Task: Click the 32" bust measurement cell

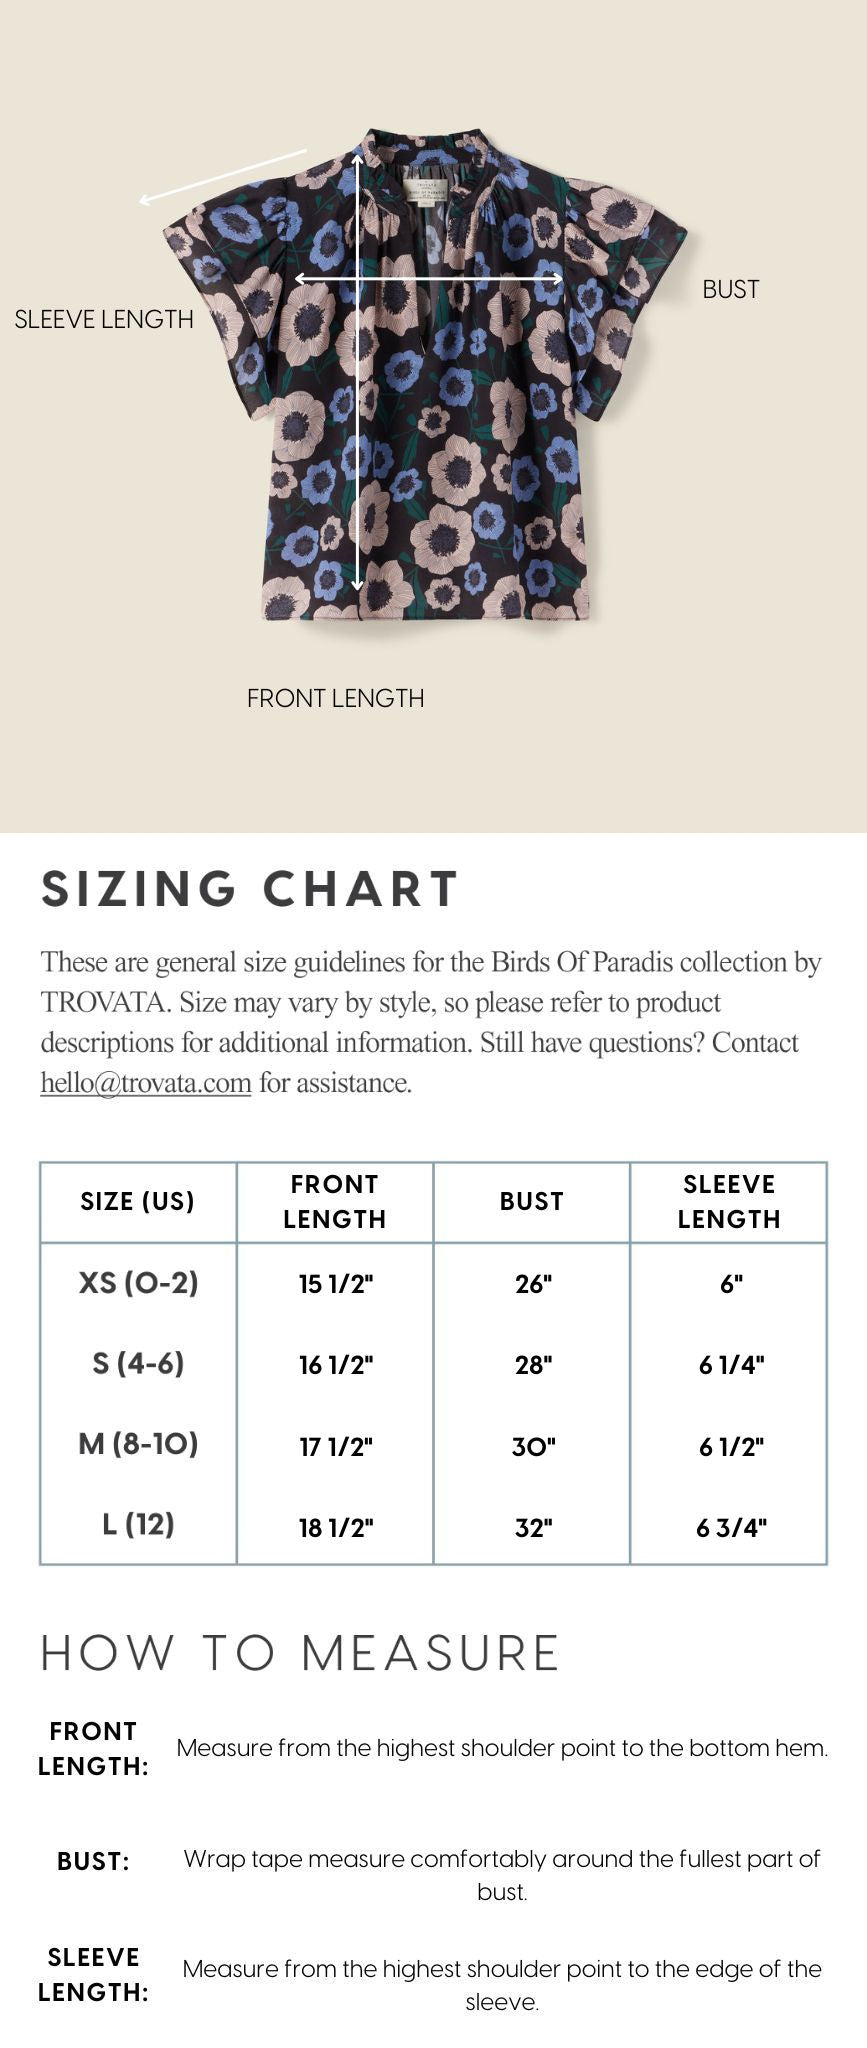Action: 534,1528
